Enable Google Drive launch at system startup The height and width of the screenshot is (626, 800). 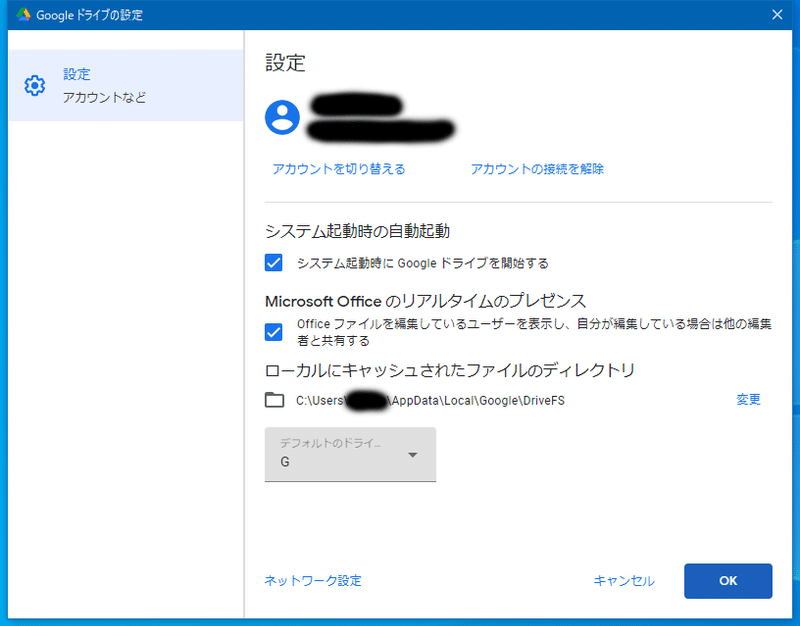click(272, 263)
